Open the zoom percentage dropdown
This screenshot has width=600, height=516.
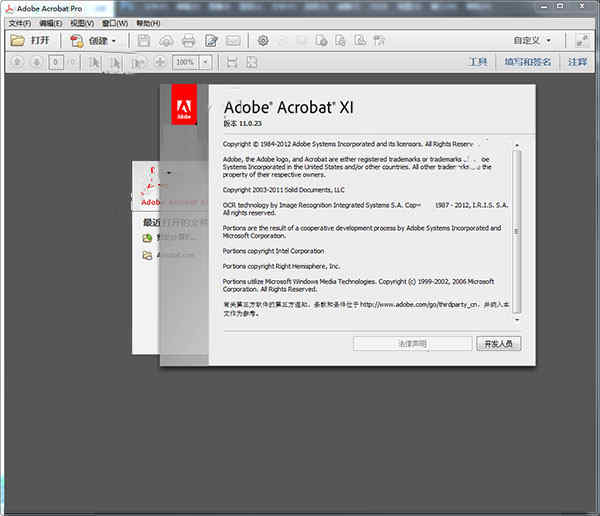point(205,62)
